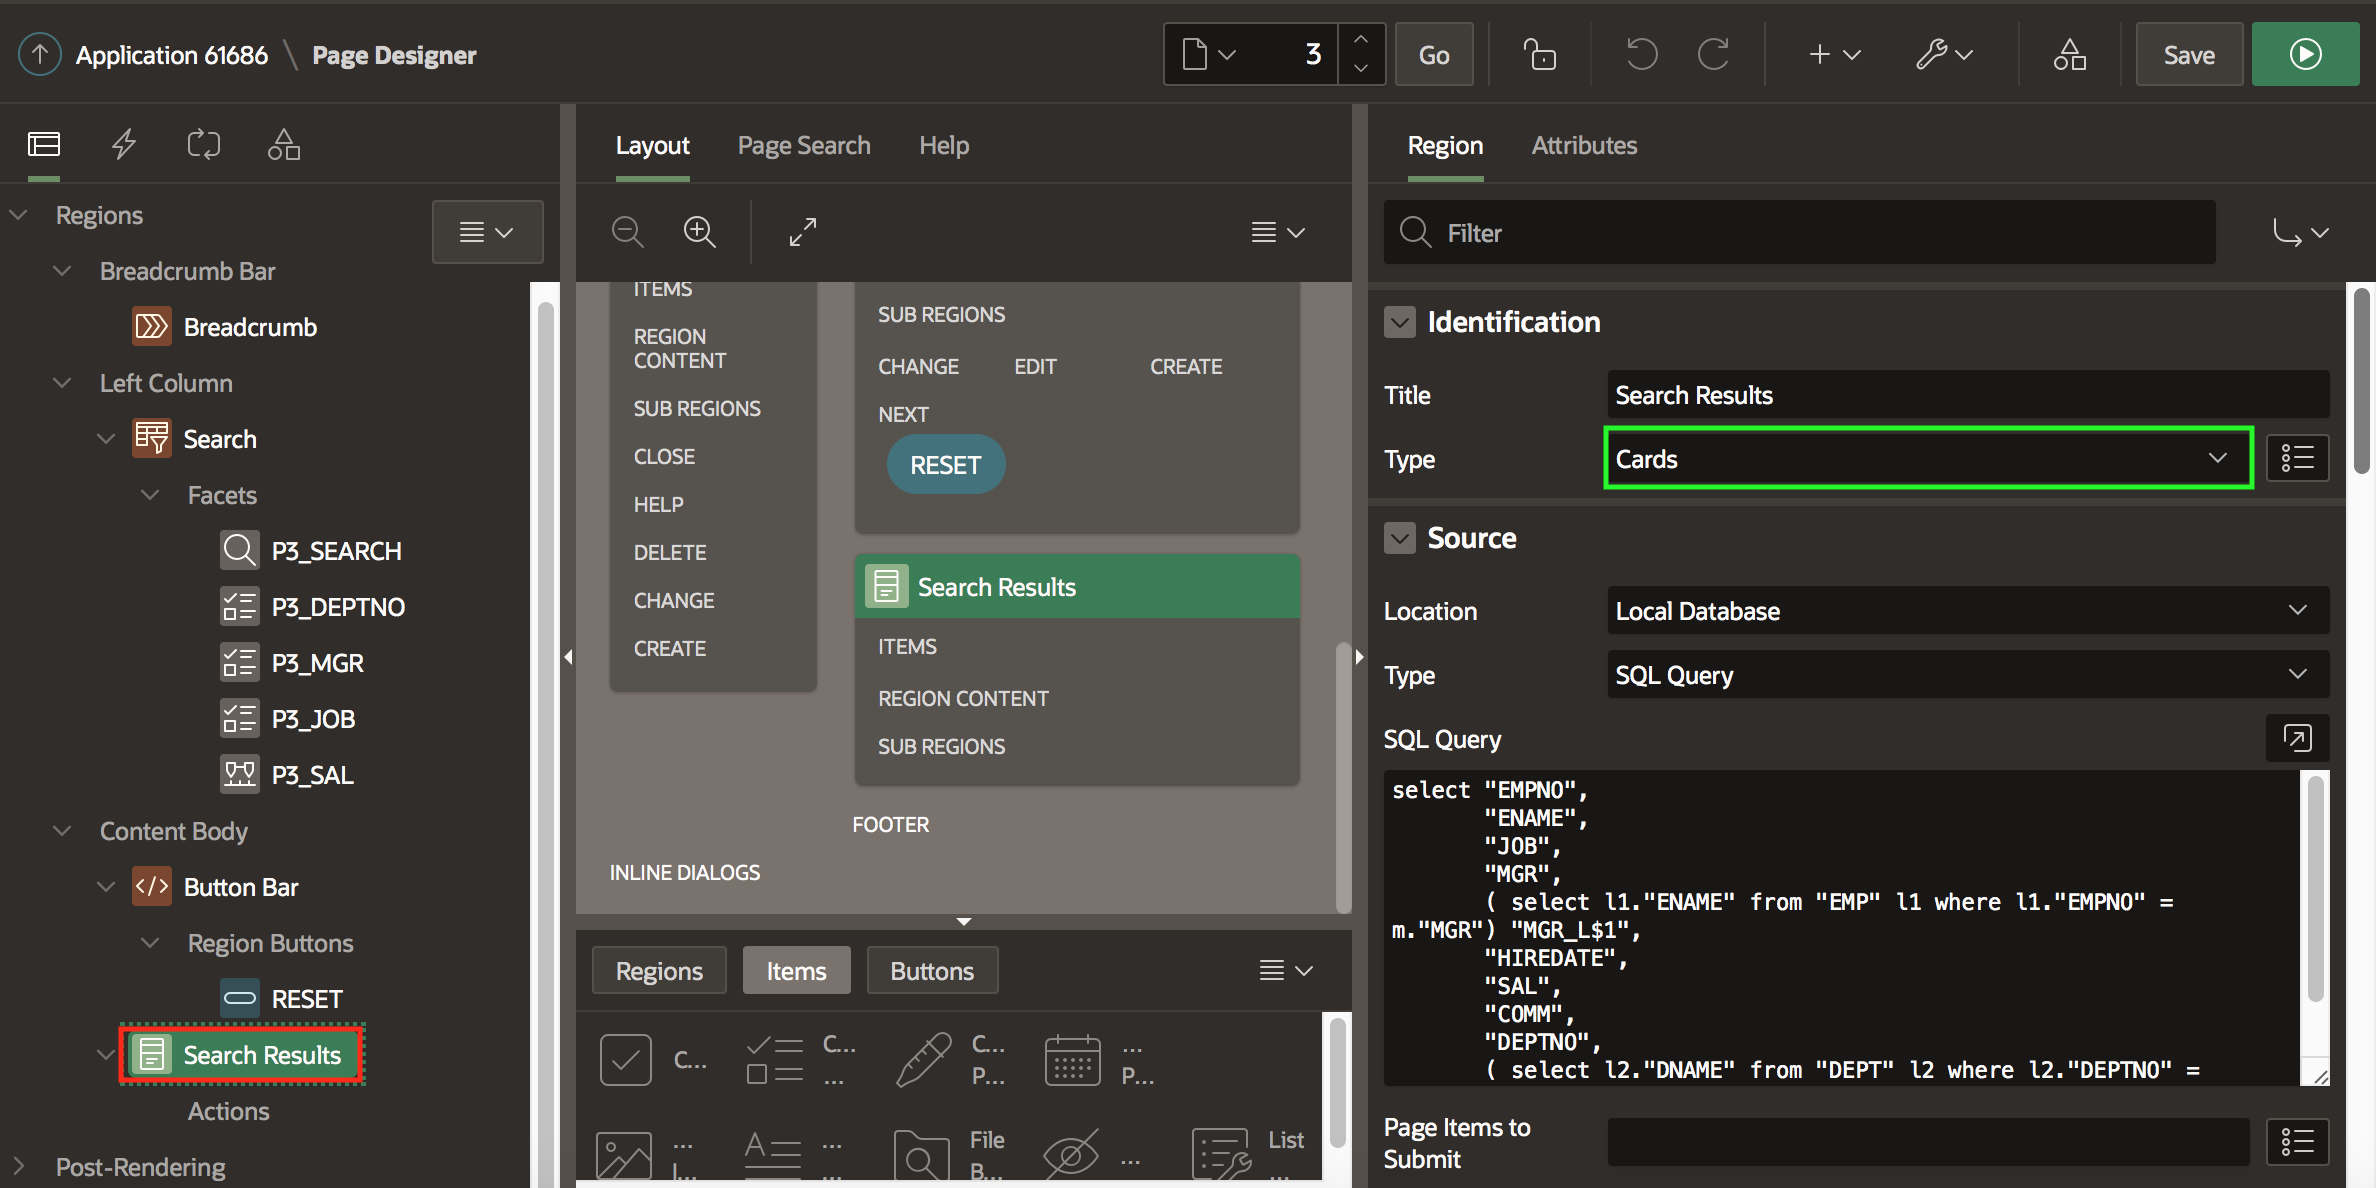Viewport: 2376px width, 1188px height.
Task: Click the Dynamic Actions lightning bolt icon
Action: coord(124,145)
